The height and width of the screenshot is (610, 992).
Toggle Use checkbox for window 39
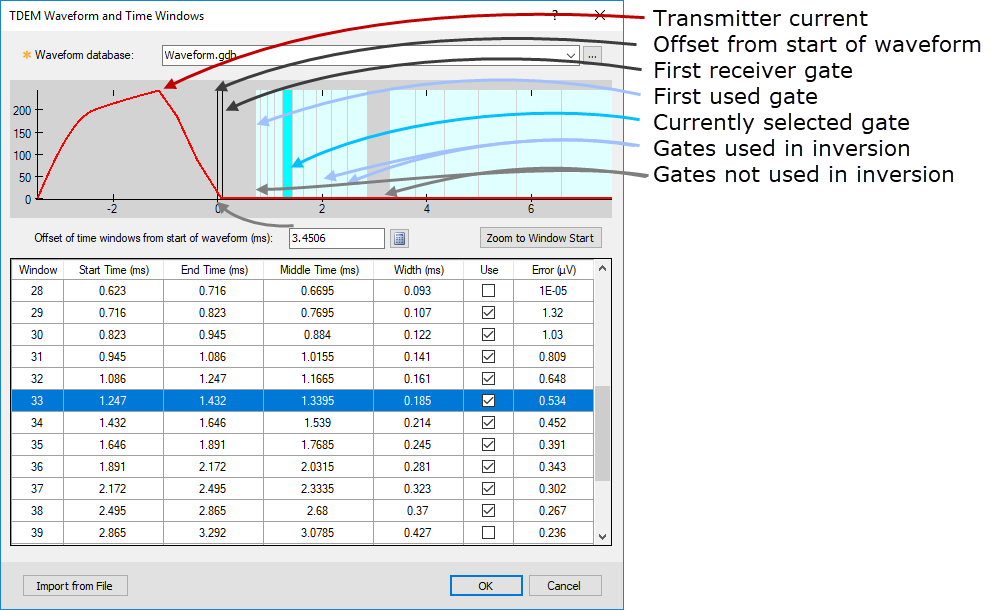pyautogui.click(x=488, y=532)
